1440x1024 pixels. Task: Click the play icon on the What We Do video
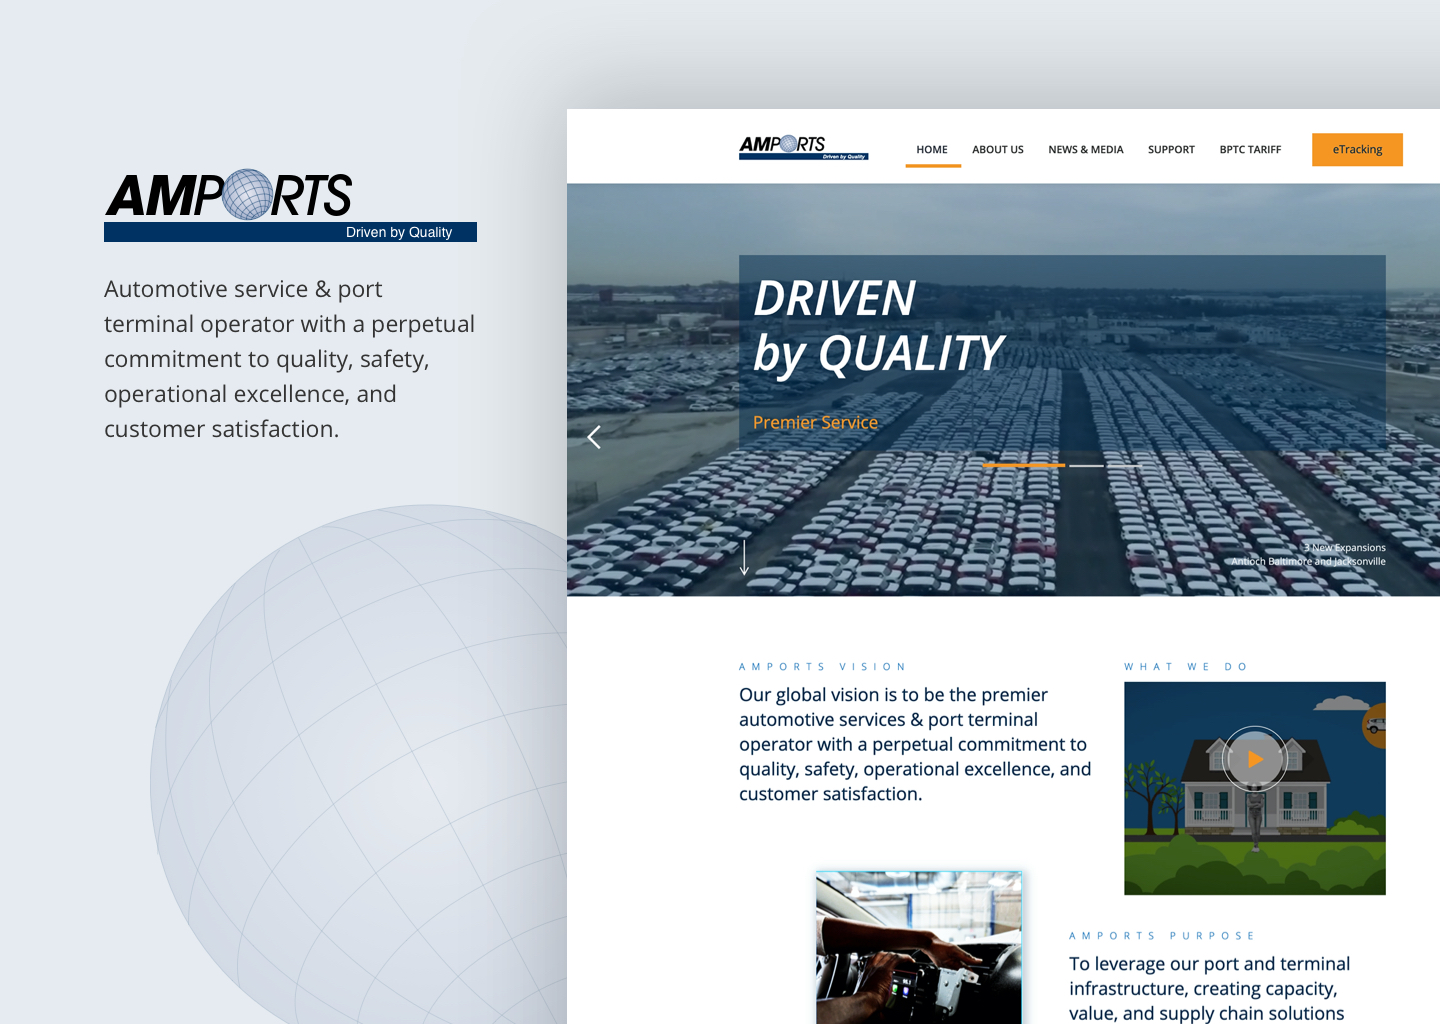(x=1255, y=758)
